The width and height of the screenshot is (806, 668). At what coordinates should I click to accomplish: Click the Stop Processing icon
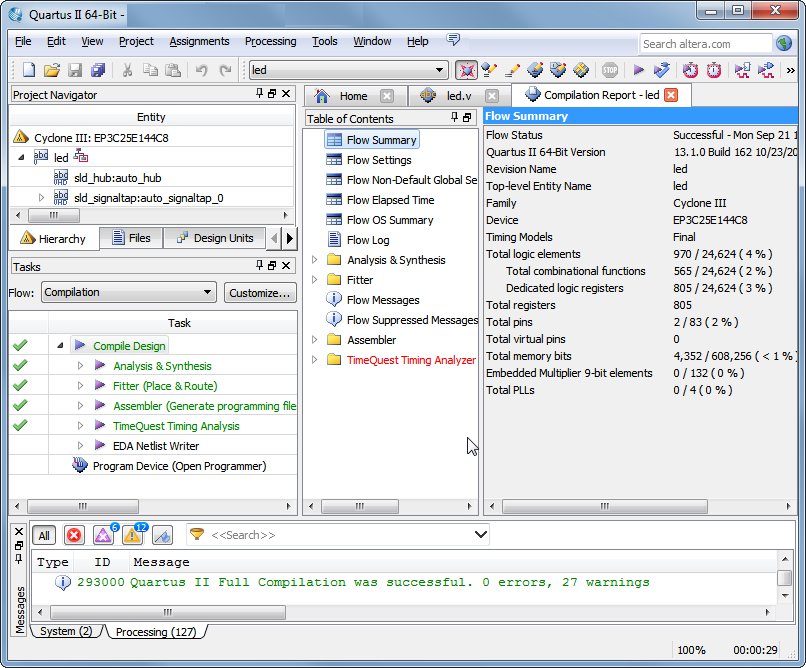click(610, 70)
